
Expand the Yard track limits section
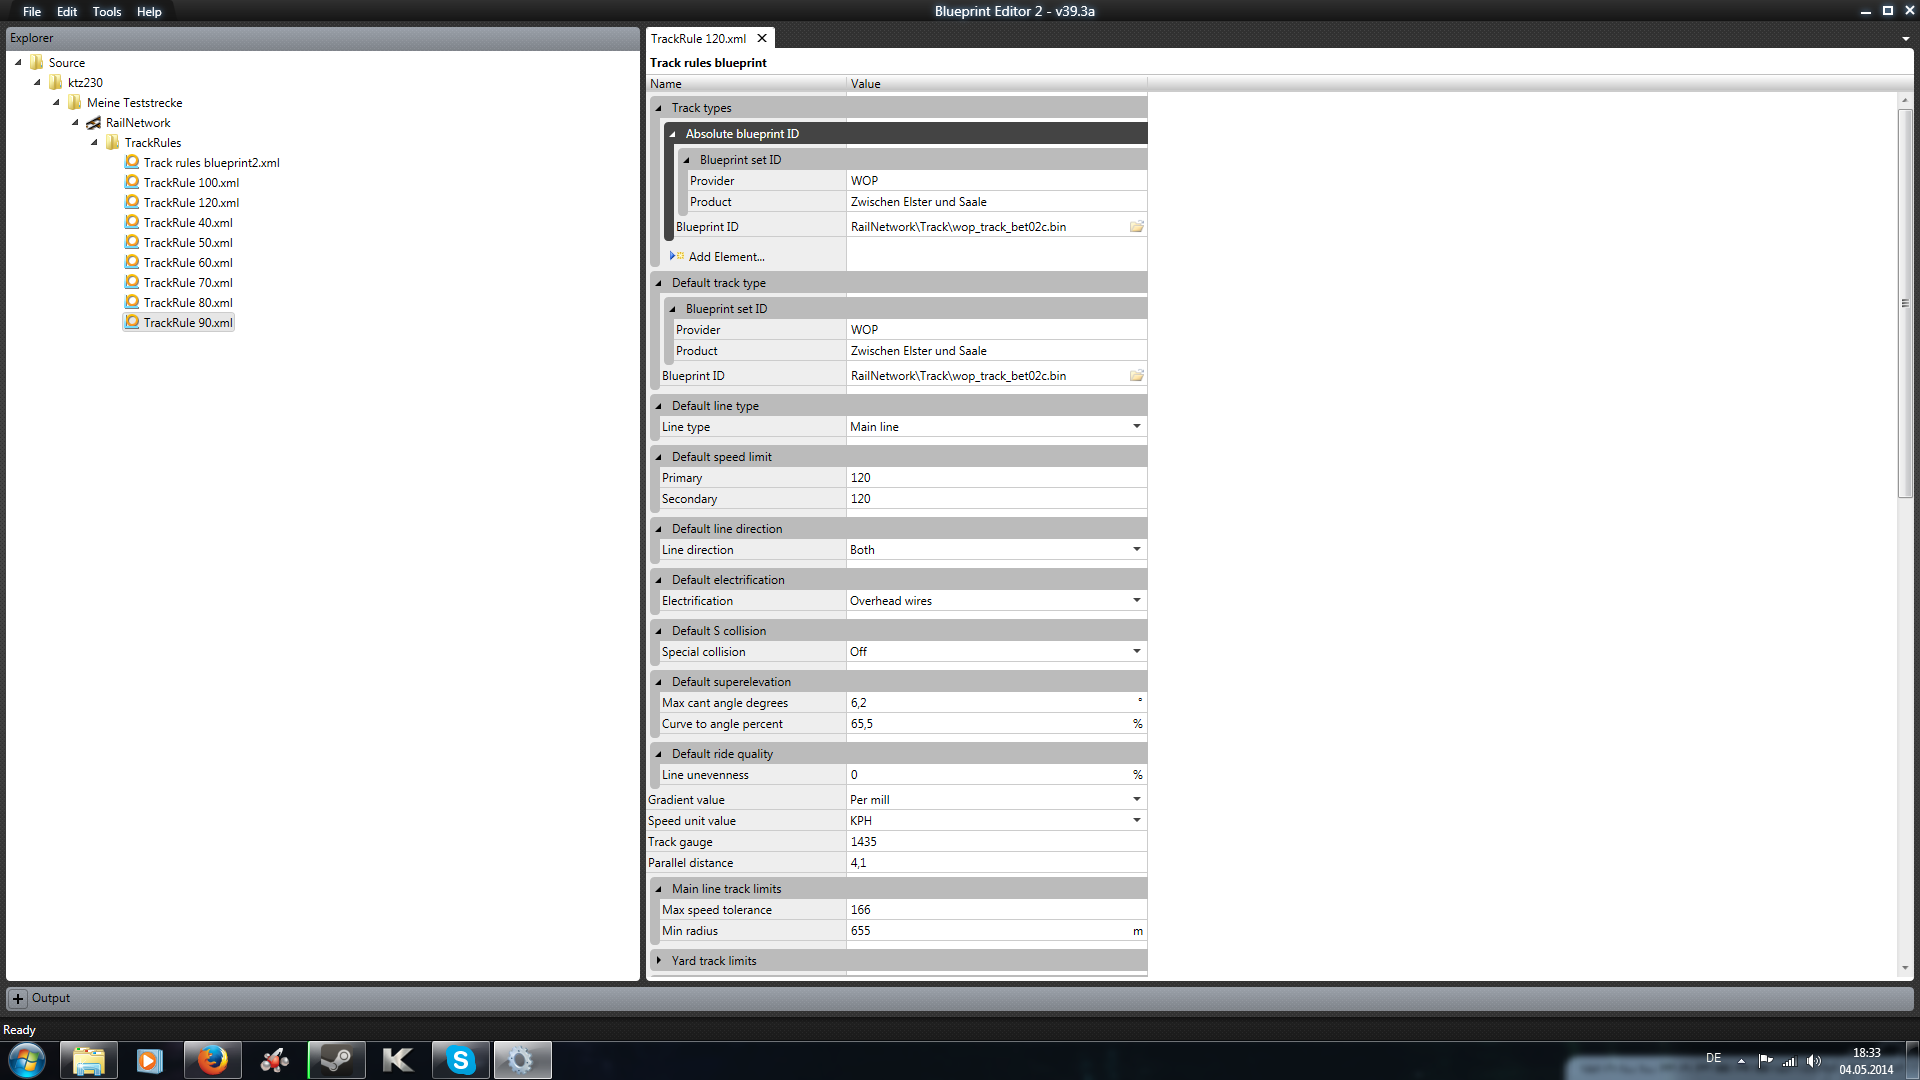659,961
